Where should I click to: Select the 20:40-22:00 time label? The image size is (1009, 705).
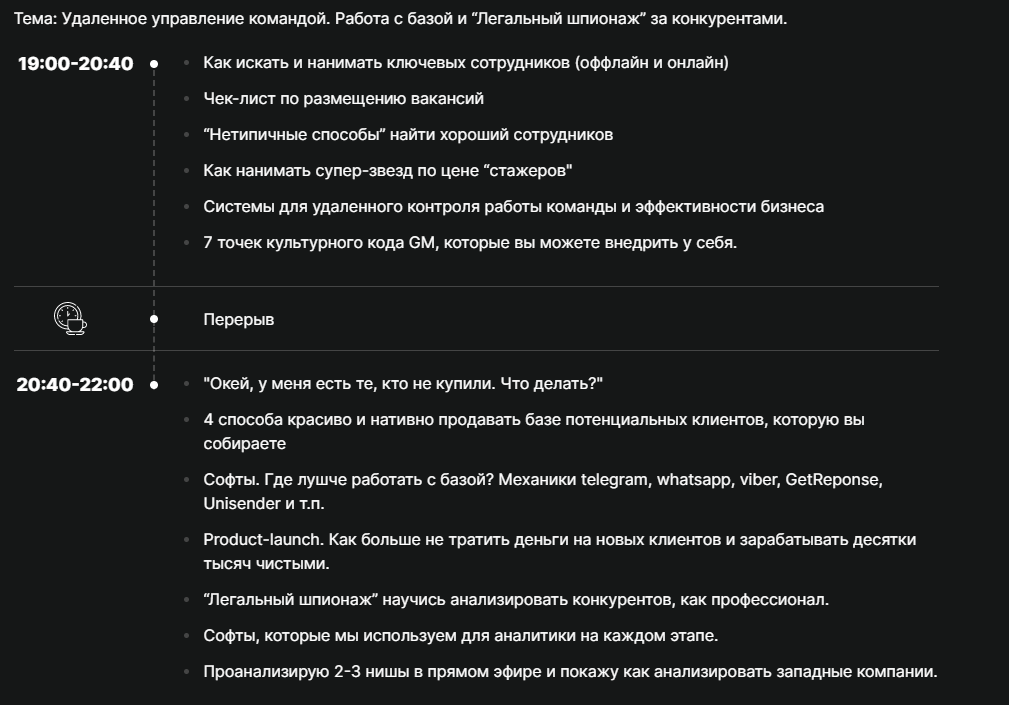(75, 385)
